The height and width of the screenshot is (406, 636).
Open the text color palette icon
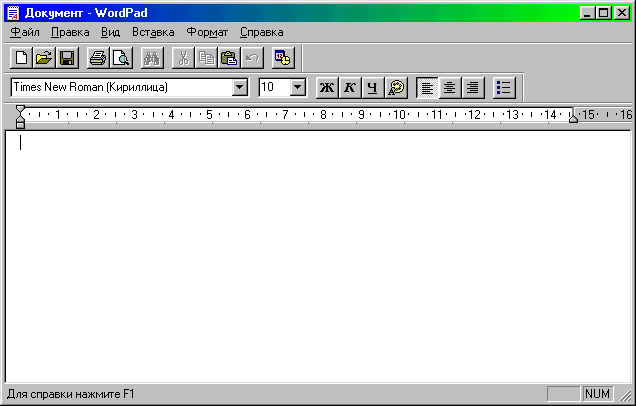396,87
